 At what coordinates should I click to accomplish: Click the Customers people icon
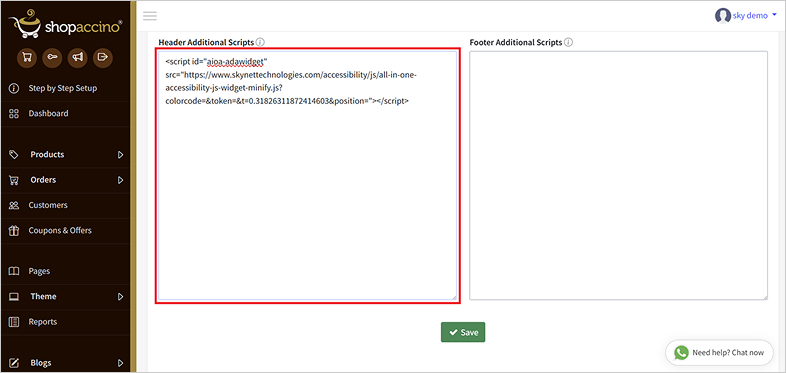click(x=14, y=205)
